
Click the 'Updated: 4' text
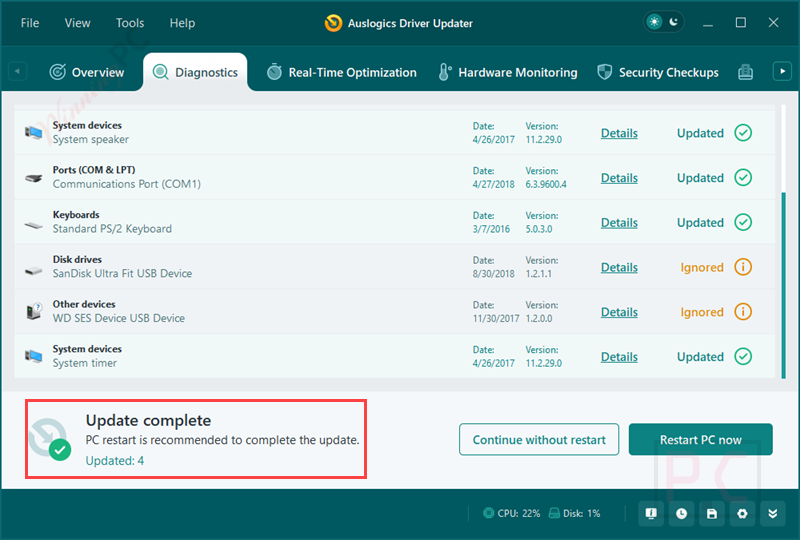[x=115, y=461]
